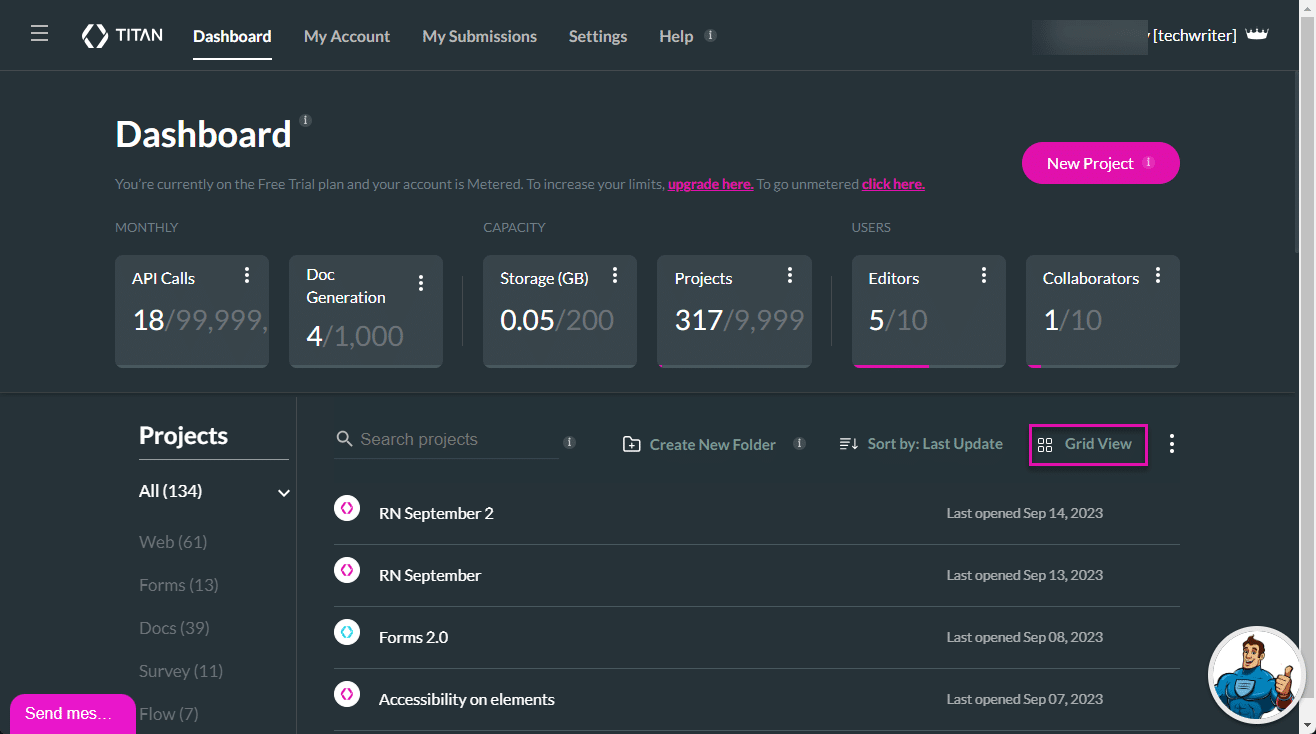The width and height of the screenshot is (1316, 734).
Task: Open the Settings menu item
Action: (x=598, y=36)
